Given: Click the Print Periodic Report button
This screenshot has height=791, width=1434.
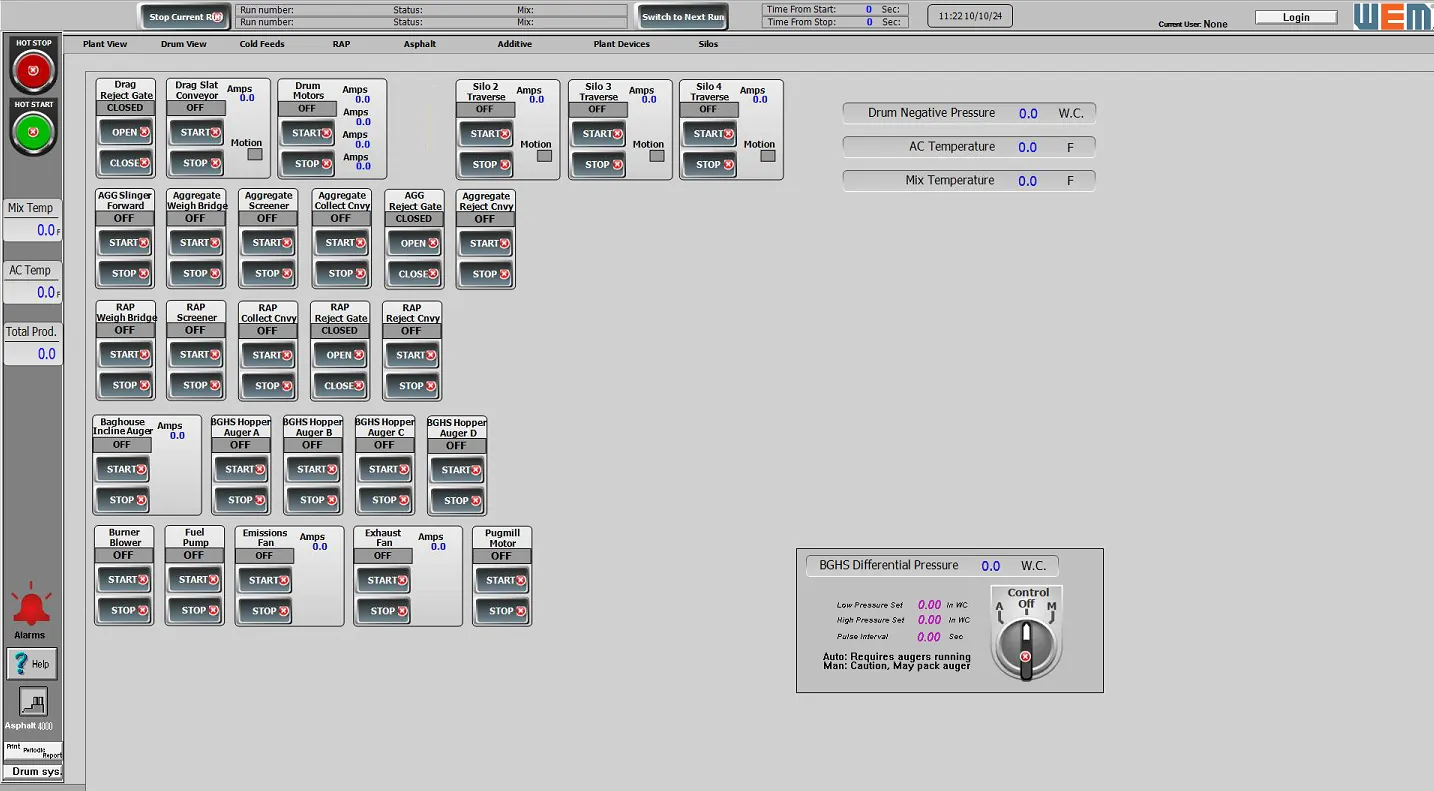Looking at the screenshot, I should point(33,751).
